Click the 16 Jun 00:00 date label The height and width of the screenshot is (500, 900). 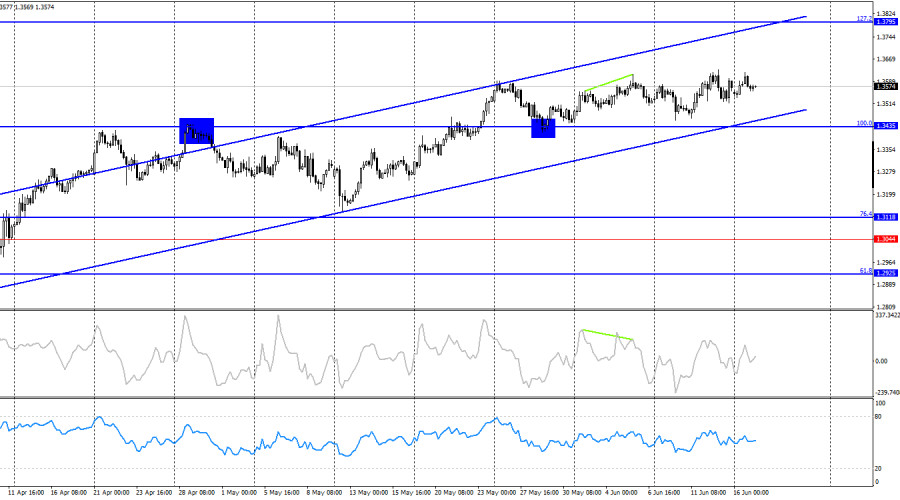[x=751, y=493]
